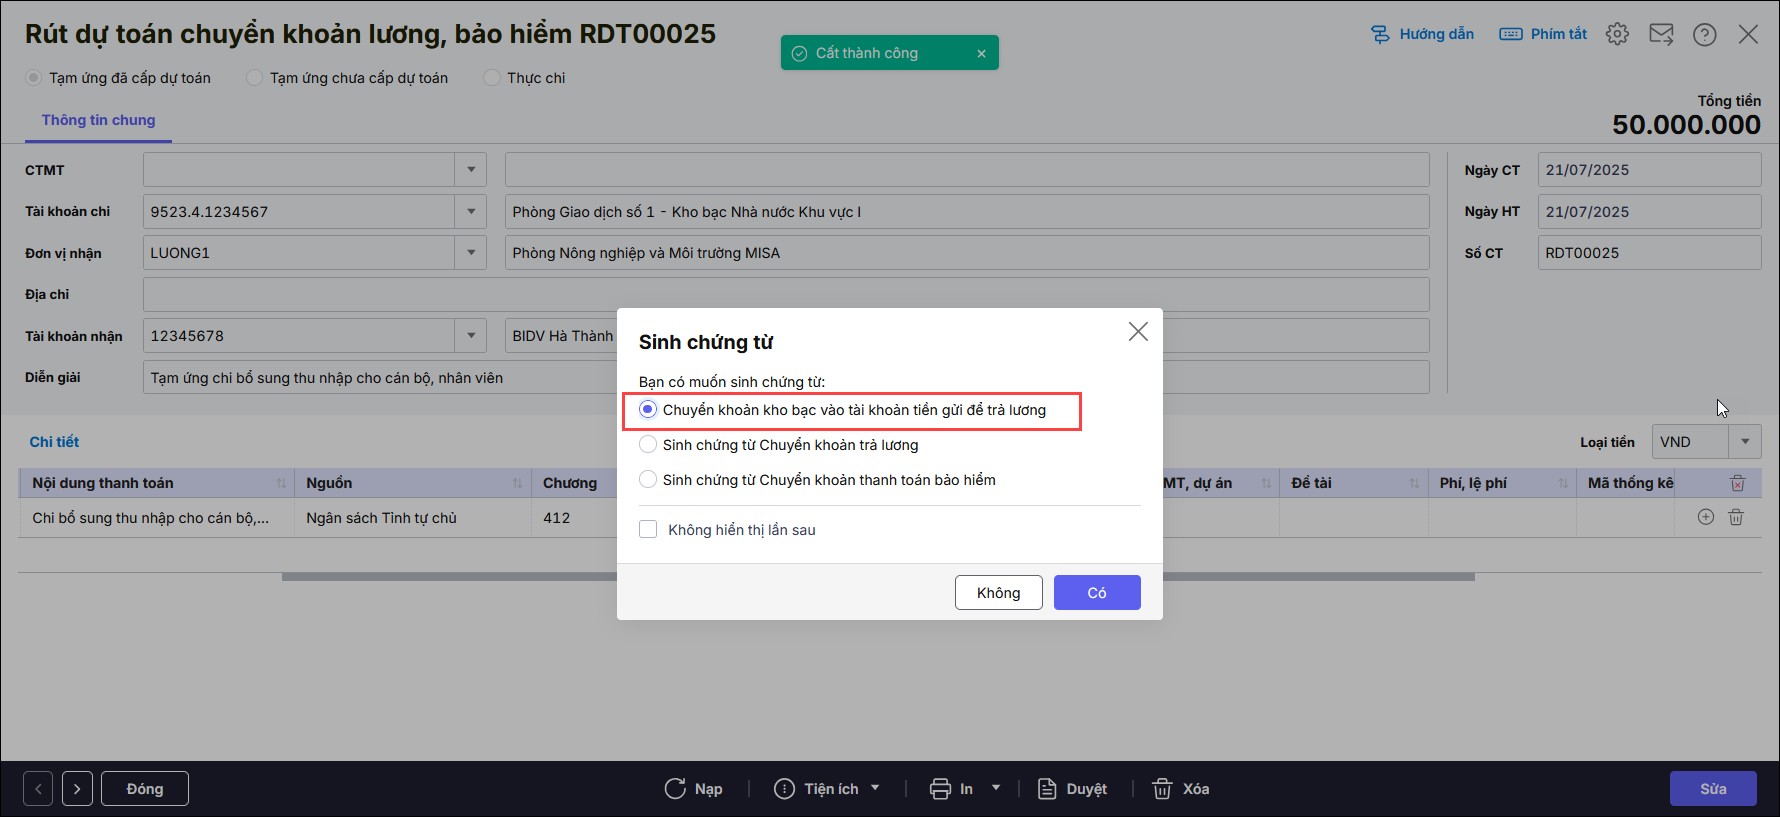This screenshot has height=817, width=1780.
Task: Open the Hướng dẫn guide link
Action: click(x=1422, y=34)
